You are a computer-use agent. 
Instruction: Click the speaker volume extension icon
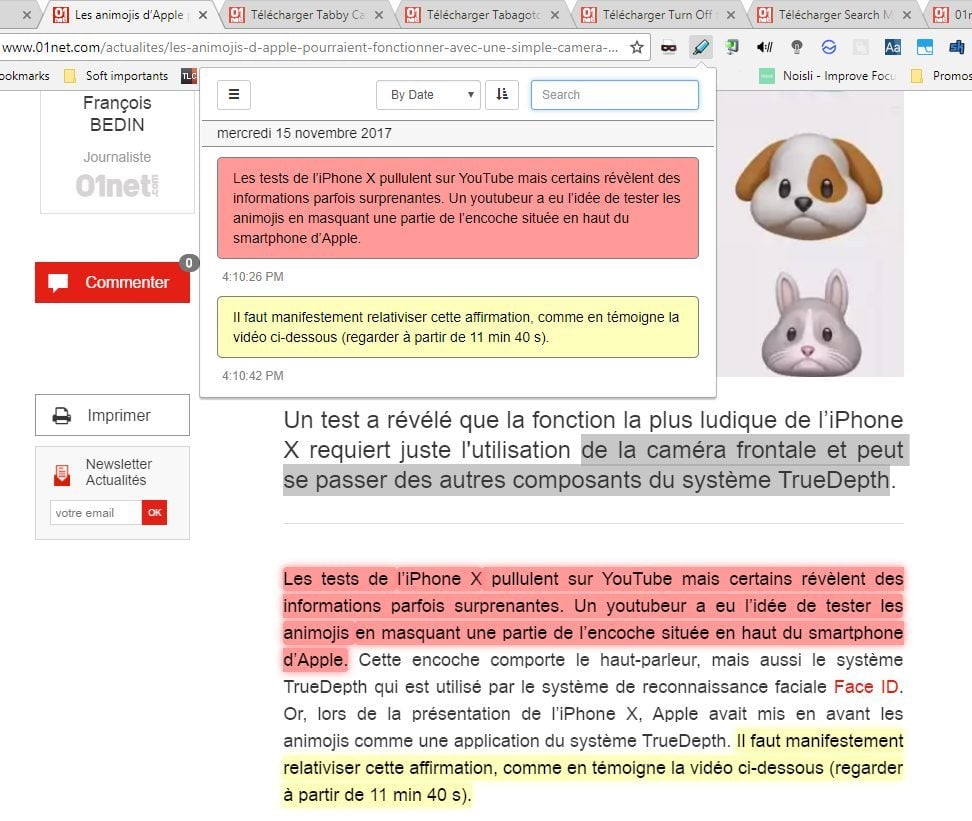tap(765, 47)
